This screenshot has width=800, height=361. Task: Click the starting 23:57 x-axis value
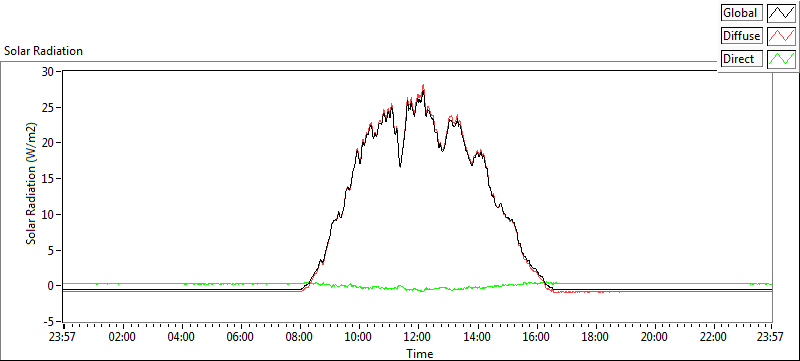pyautogui.click(x=63, y=337)
